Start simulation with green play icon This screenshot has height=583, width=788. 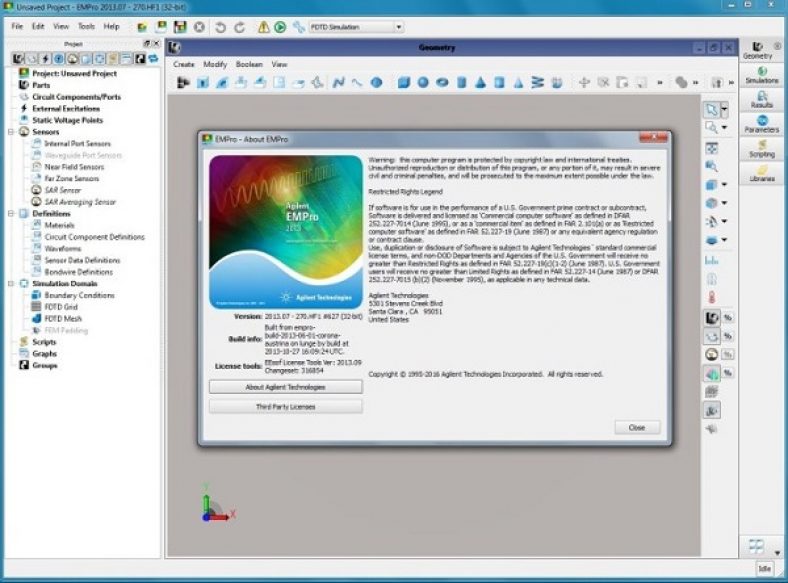280,27
